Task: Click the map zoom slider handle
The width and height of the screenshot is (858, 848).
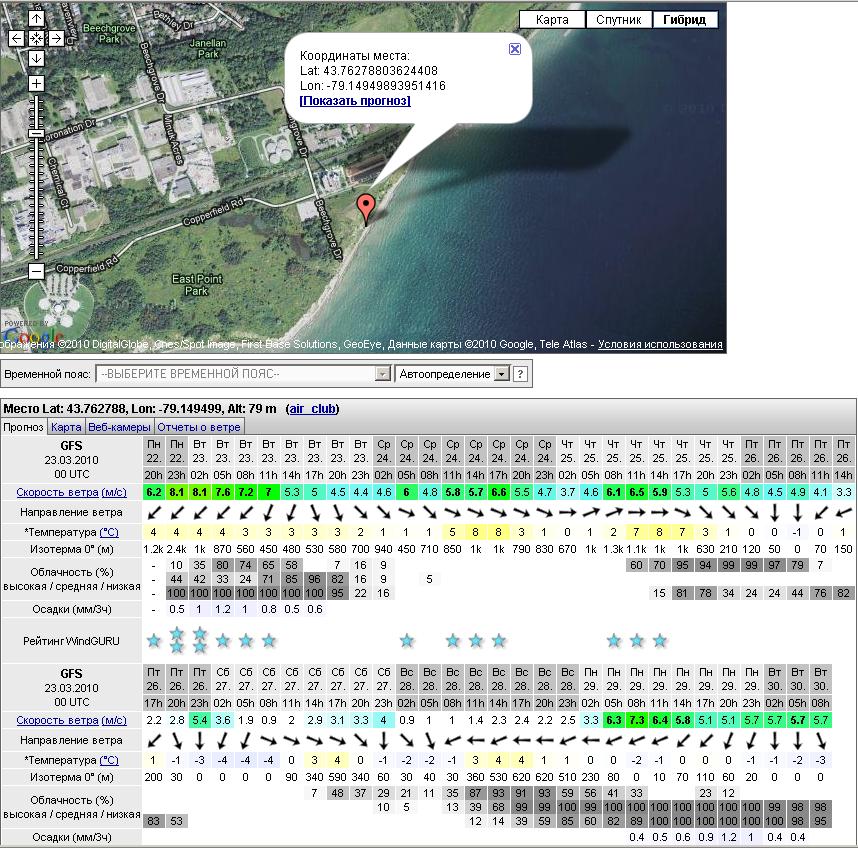Action: pyautogui.click(x=36, y=133)
